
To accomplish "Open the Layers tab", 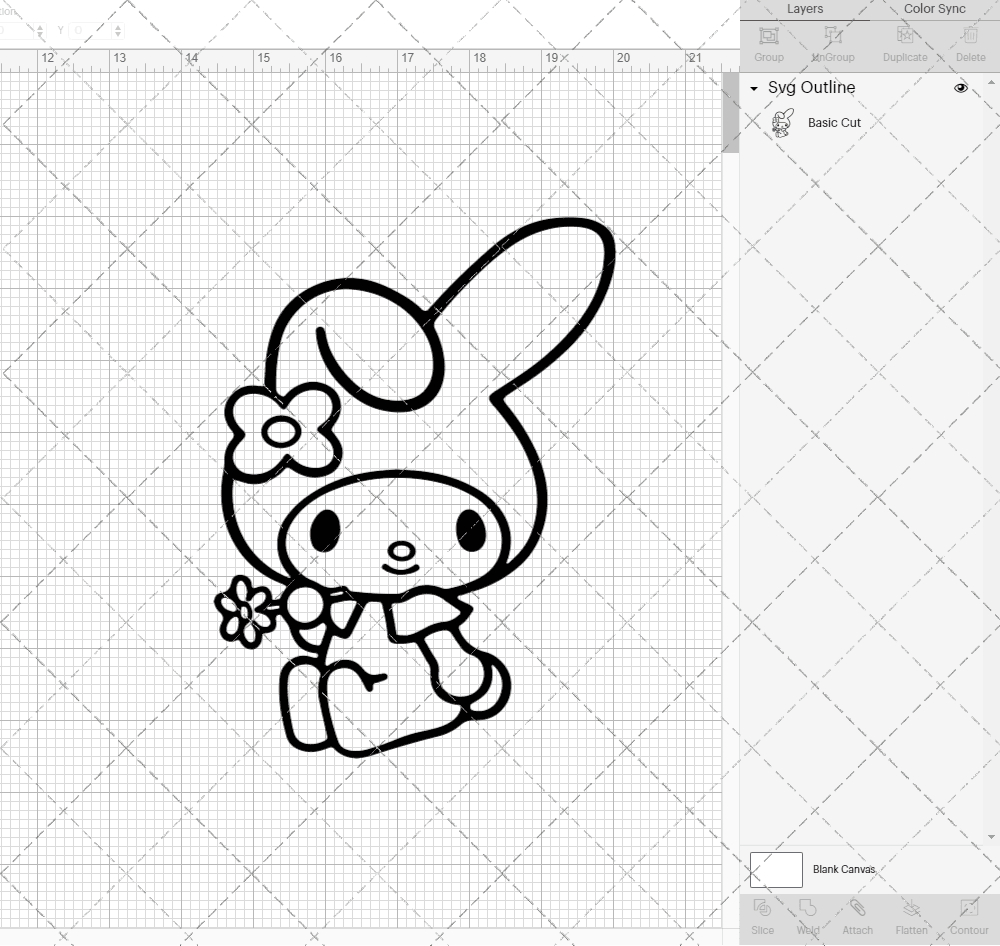I will click(x=805, y=9).
